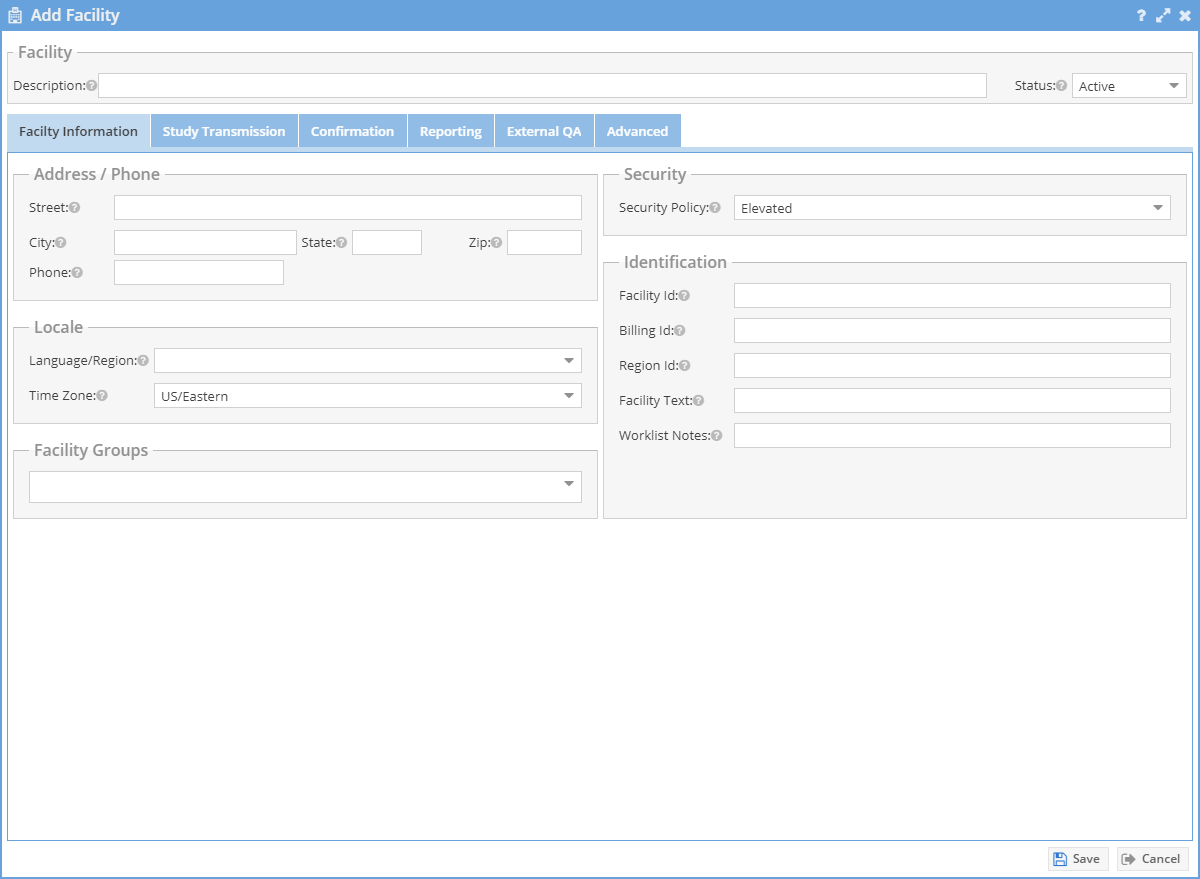Screen dimensions: 1200x879
Task: Click the help icon beside Security Policy
Action: (x=715, y=208)
